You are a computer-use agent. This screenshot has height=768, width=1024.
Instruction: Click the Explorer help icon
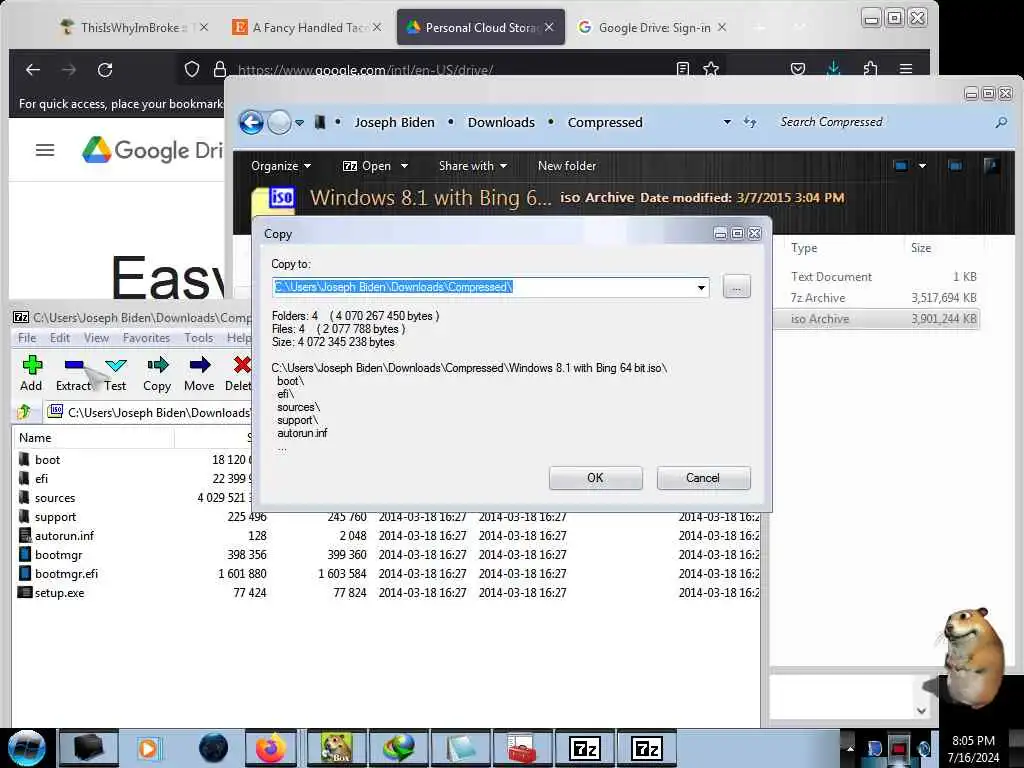pyautogui.click(x=991, y=166)
